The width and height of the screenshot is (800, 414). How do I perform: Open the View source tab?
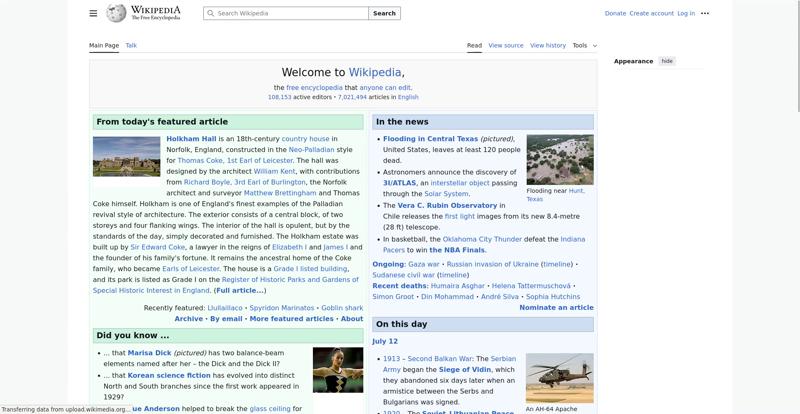pos(506,45)
